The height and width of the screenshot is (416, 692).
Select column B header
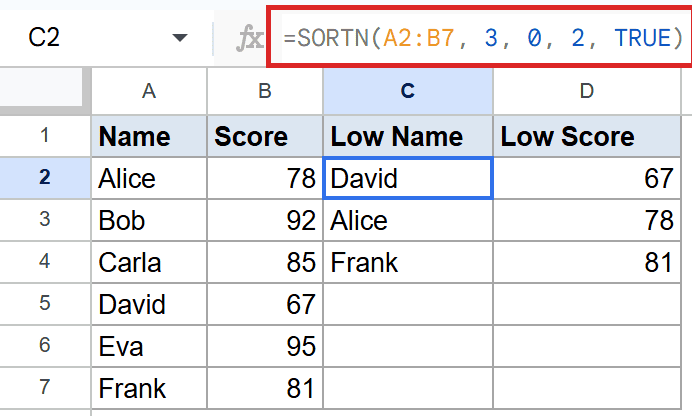[x=265, y=91]
